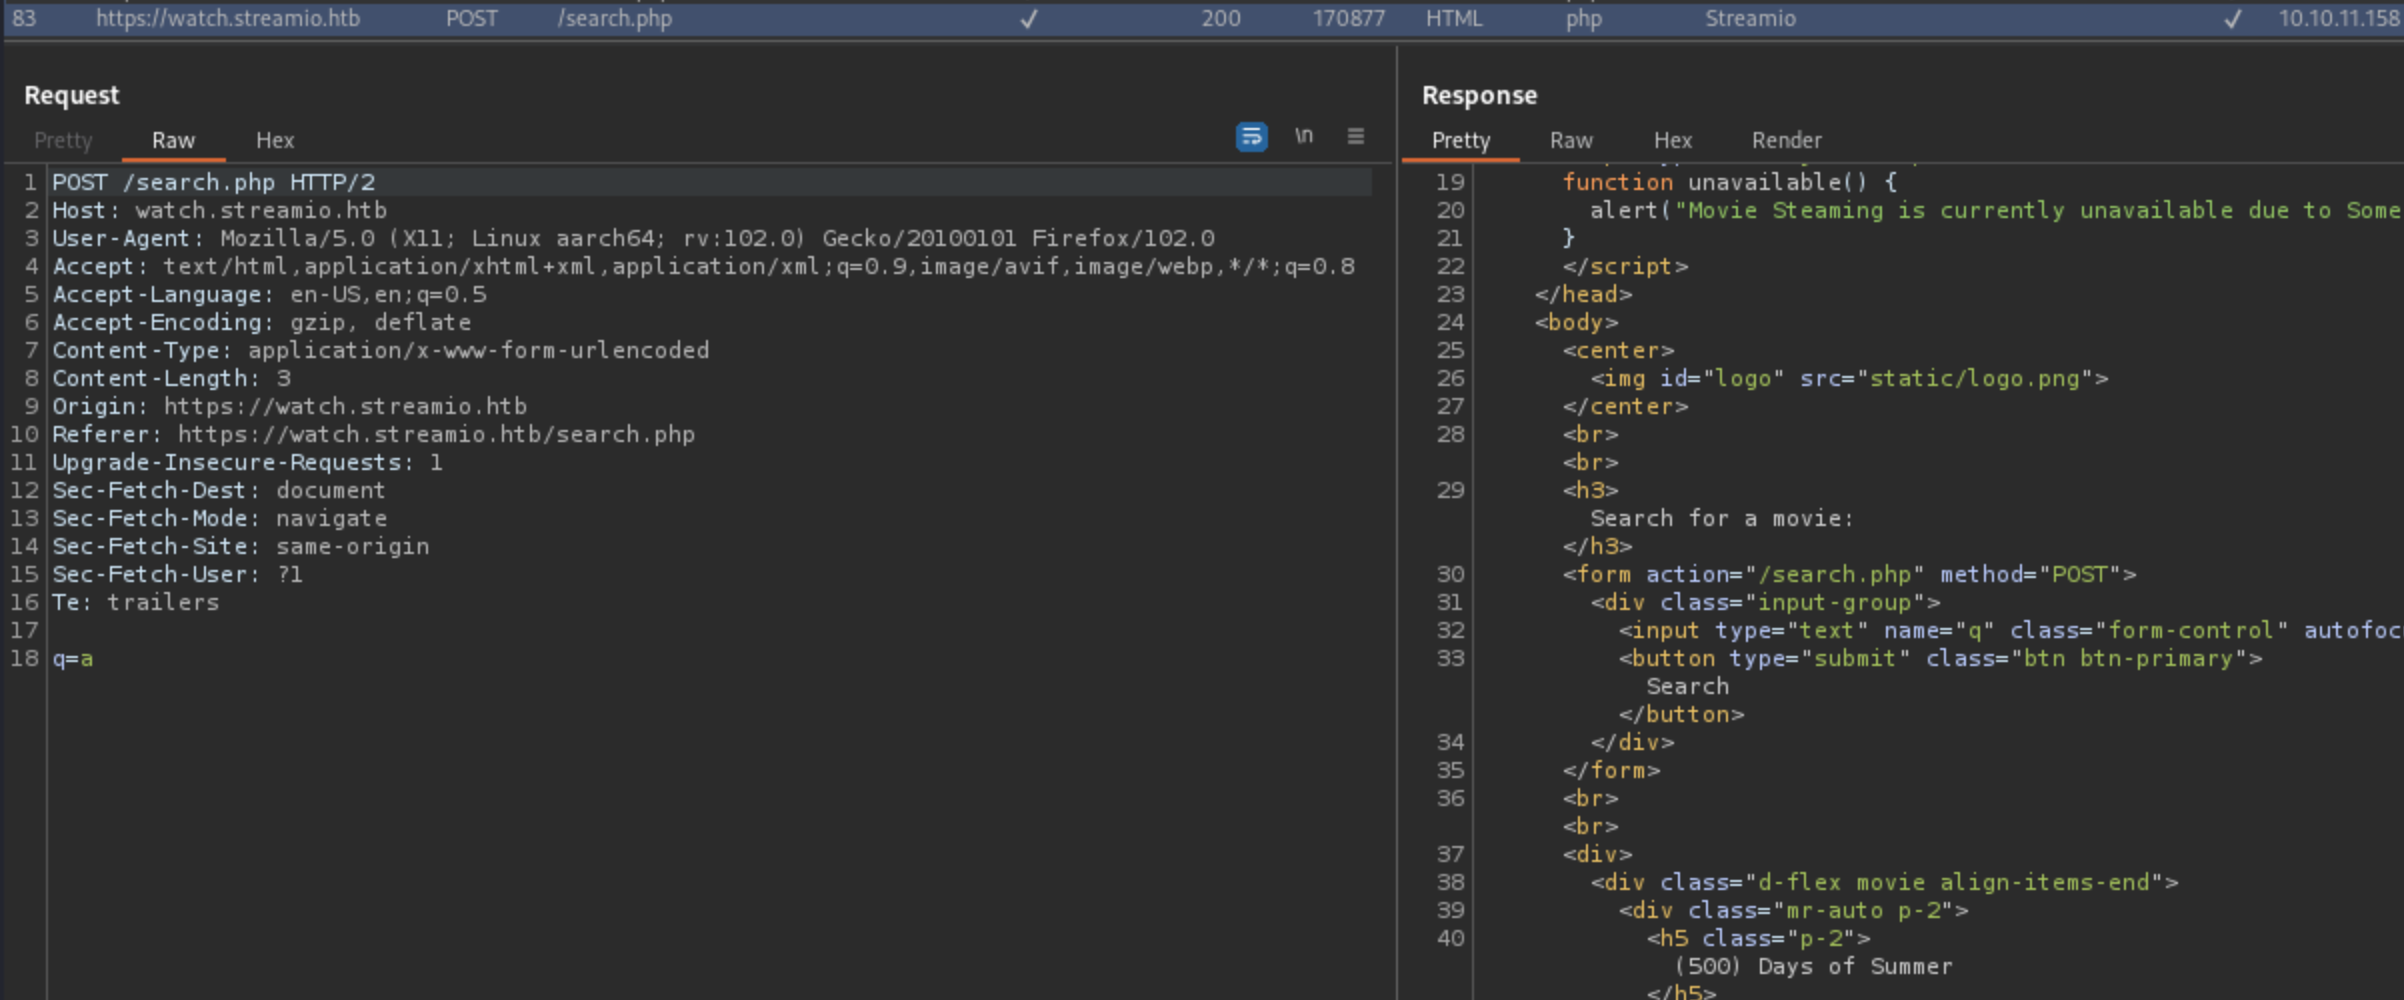Click the alert("Movie Steaming...") line in response

pyautogui.click(x=1996, y=210)
